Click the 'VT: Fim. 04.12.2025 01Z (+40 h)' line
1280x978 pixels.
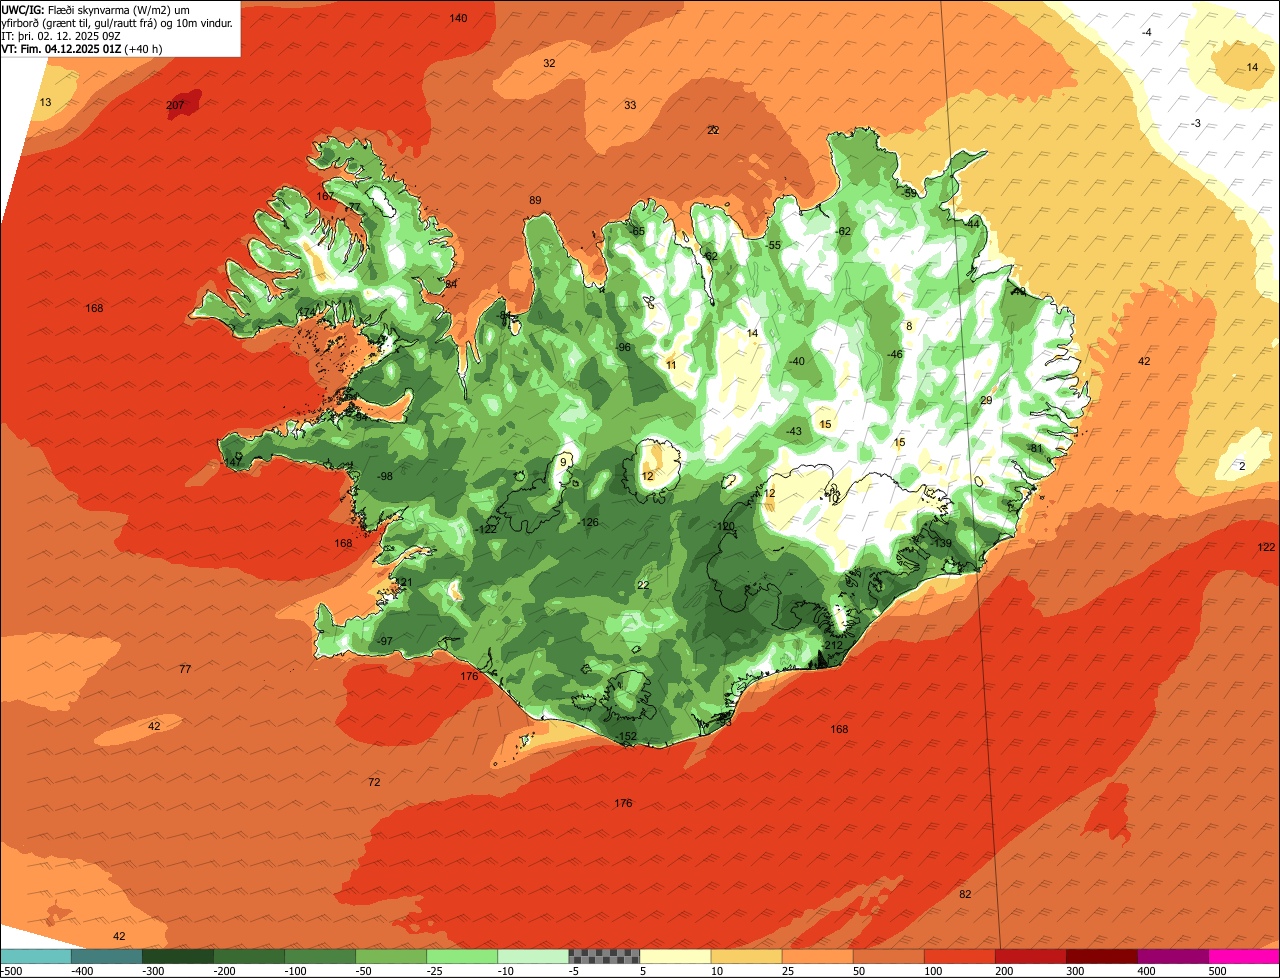pos(82,49)
